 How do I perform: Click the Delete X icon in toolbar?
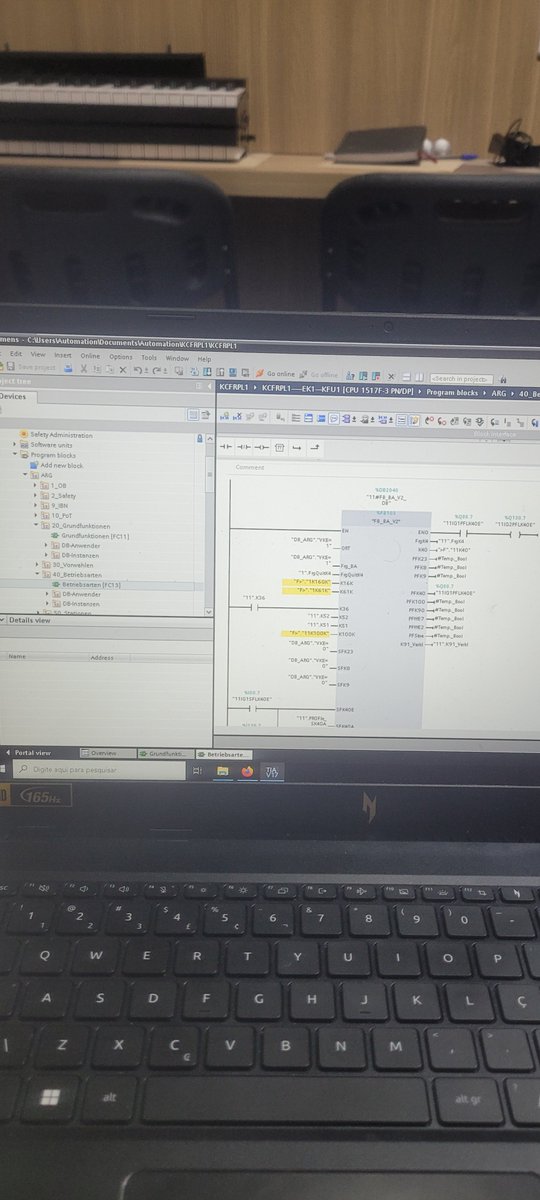(122, 370)
